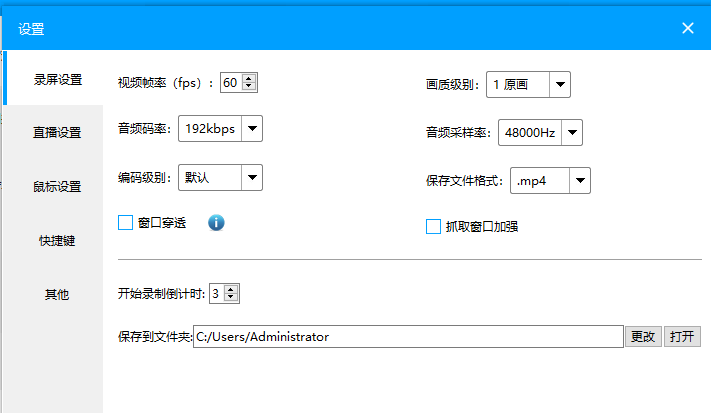Switch to the 直播设置 tab

tap(53, 132)
